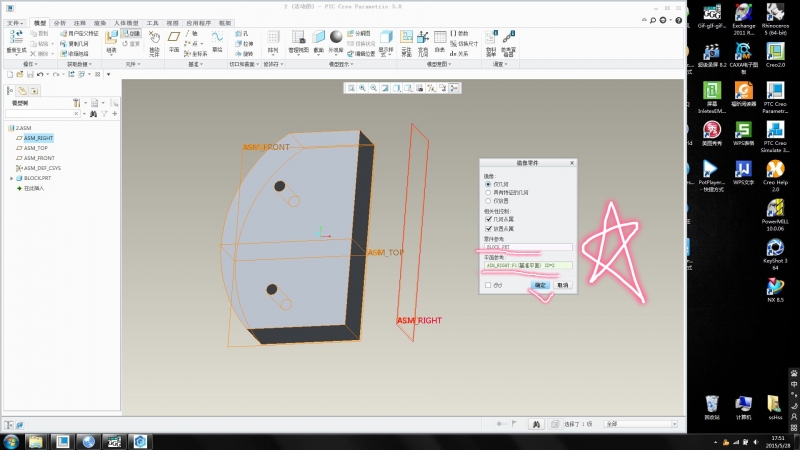The height and width of the screenshot is (450, 800).
Task: Switch to the 应用程序 ribbon tab
Action: [198, 23]
